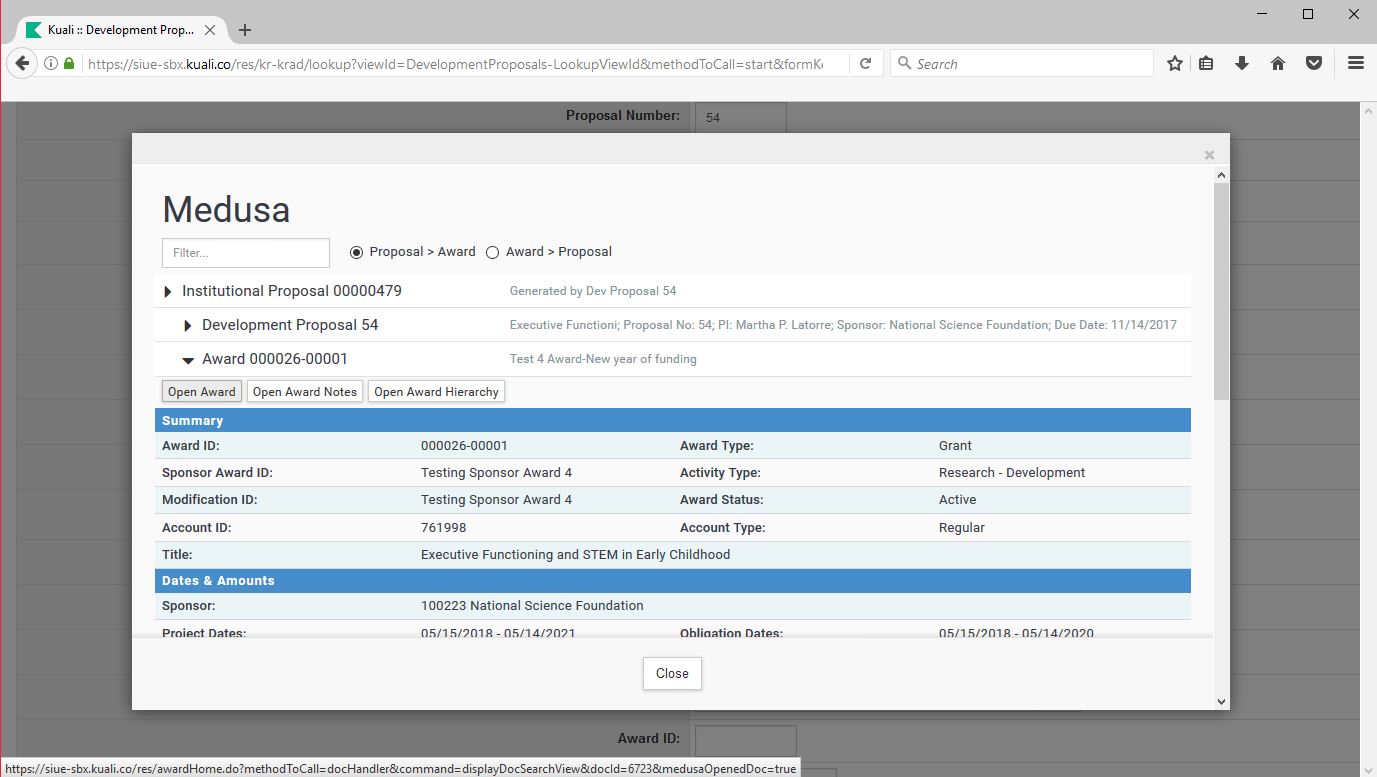The height and width of the screenshot is (777, 1377).
Task: Click the Pocket save icon
Action: (x=1314, y=63)
